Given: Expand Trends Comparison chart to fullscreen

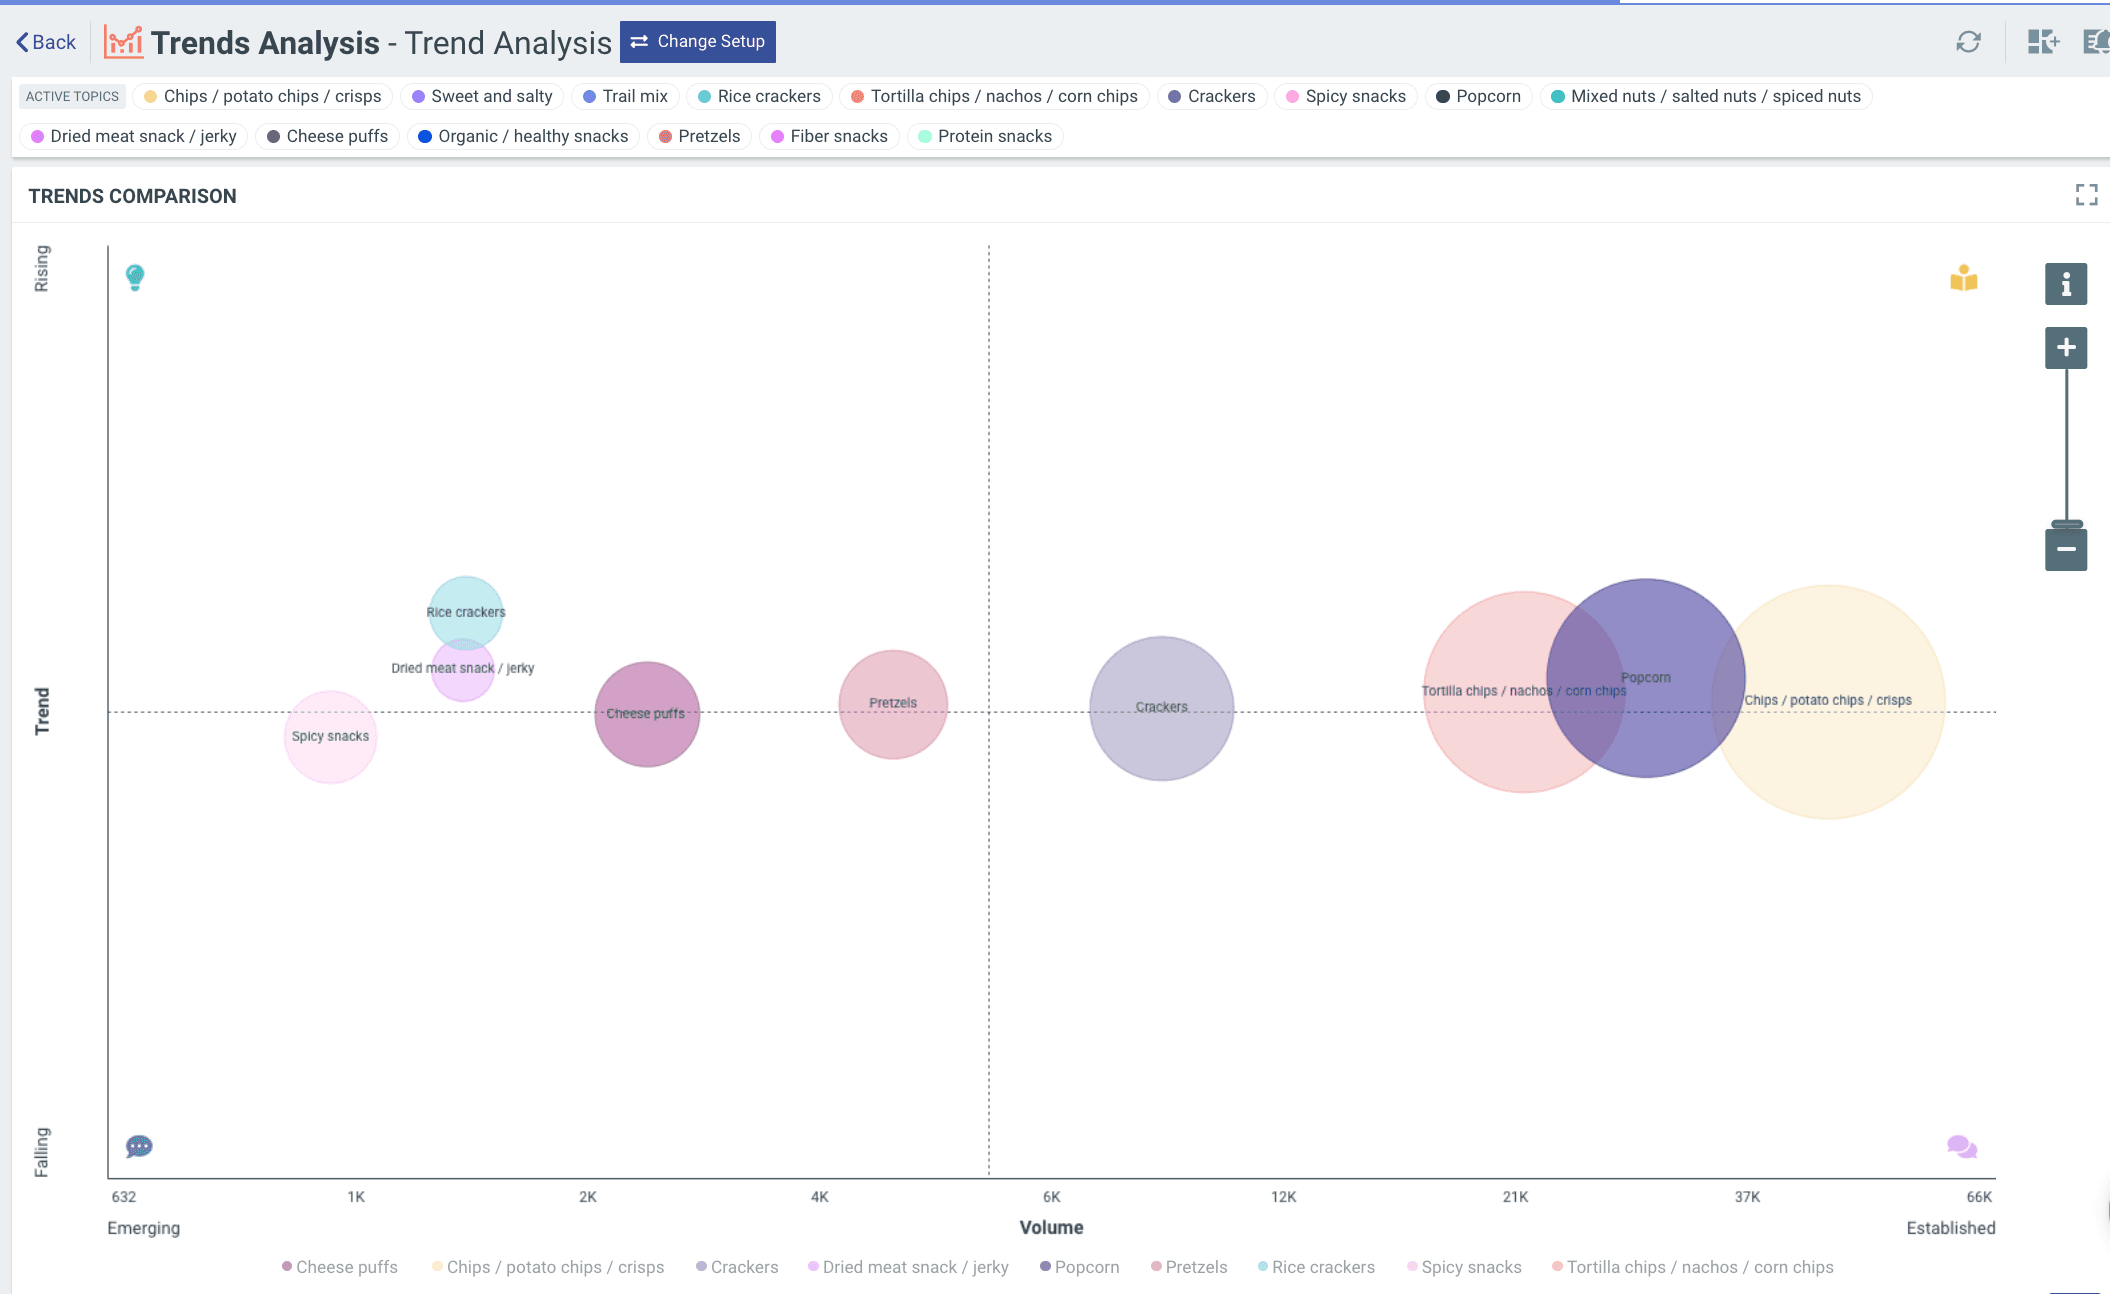Looking at the screenshot, I should (x=2086, y=195).
